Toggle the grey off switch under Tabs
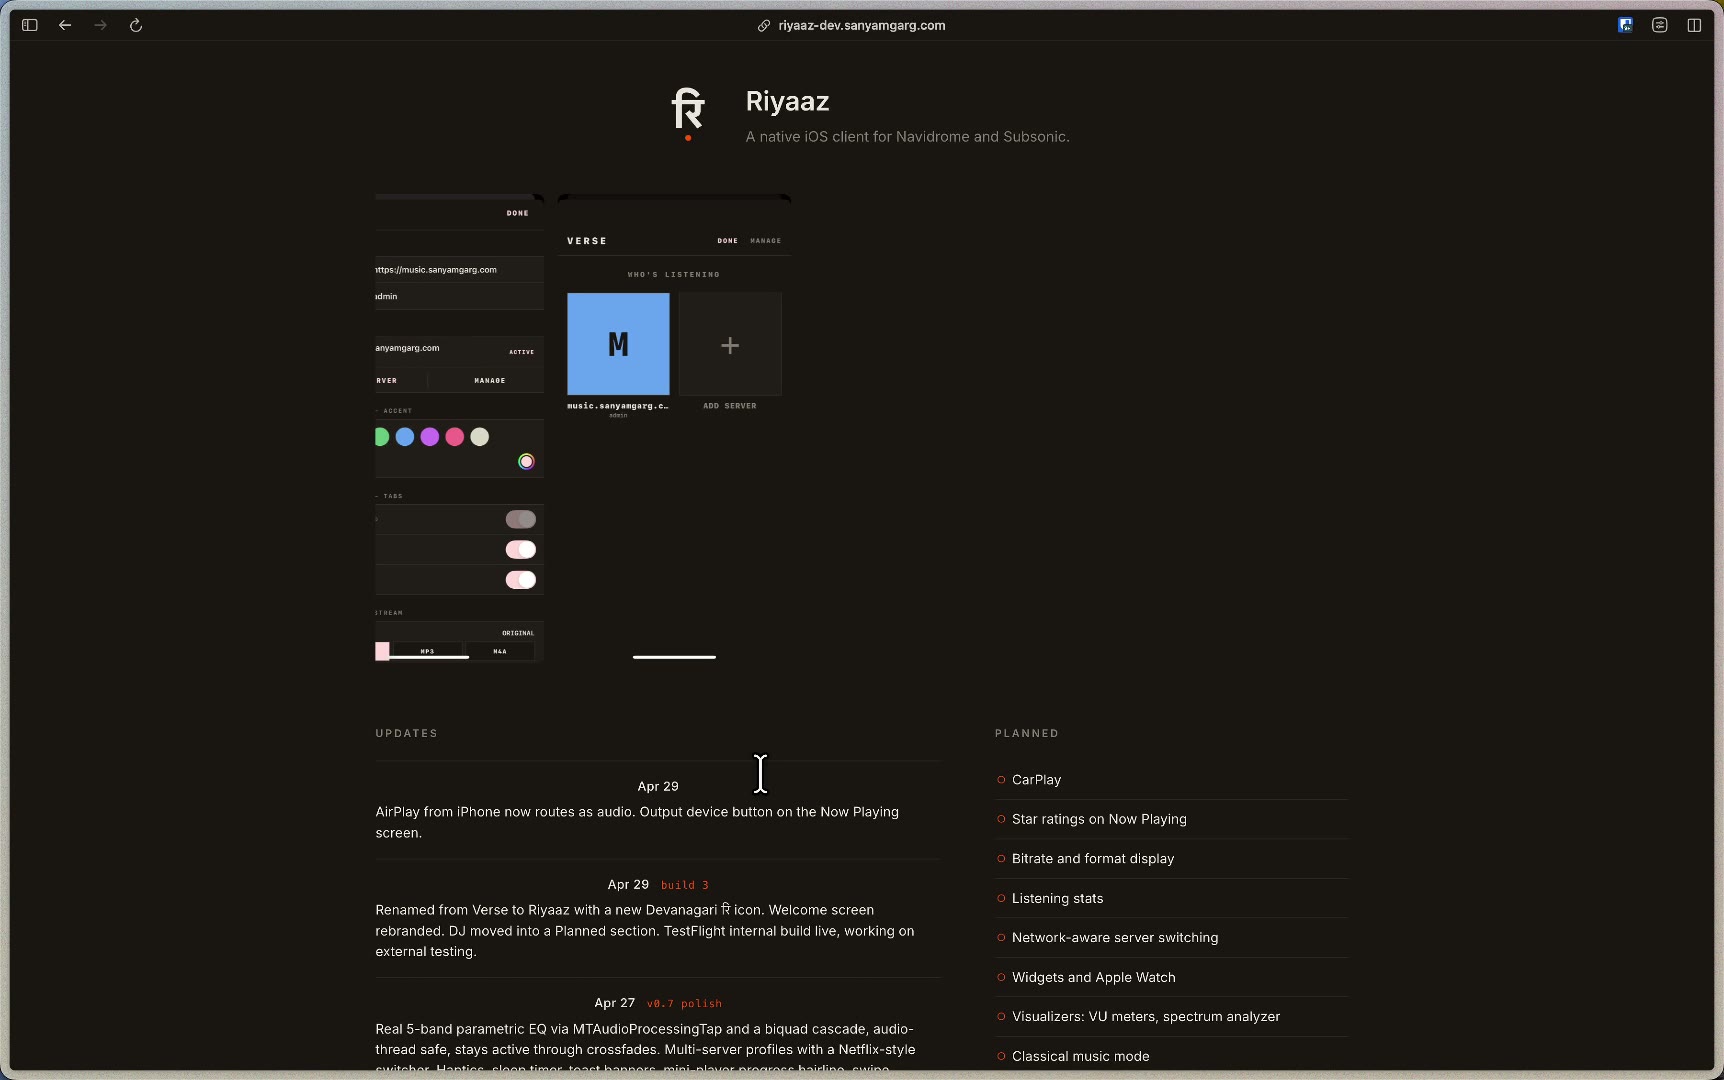 521,519
